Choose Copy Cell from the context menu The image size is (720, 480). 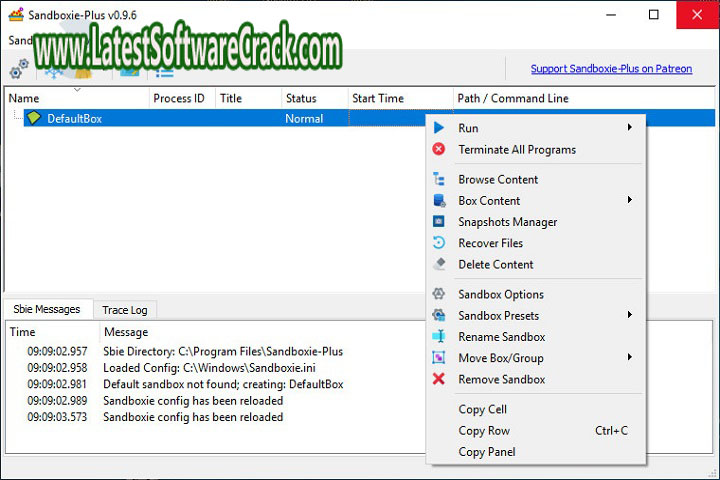pos(483,410)
